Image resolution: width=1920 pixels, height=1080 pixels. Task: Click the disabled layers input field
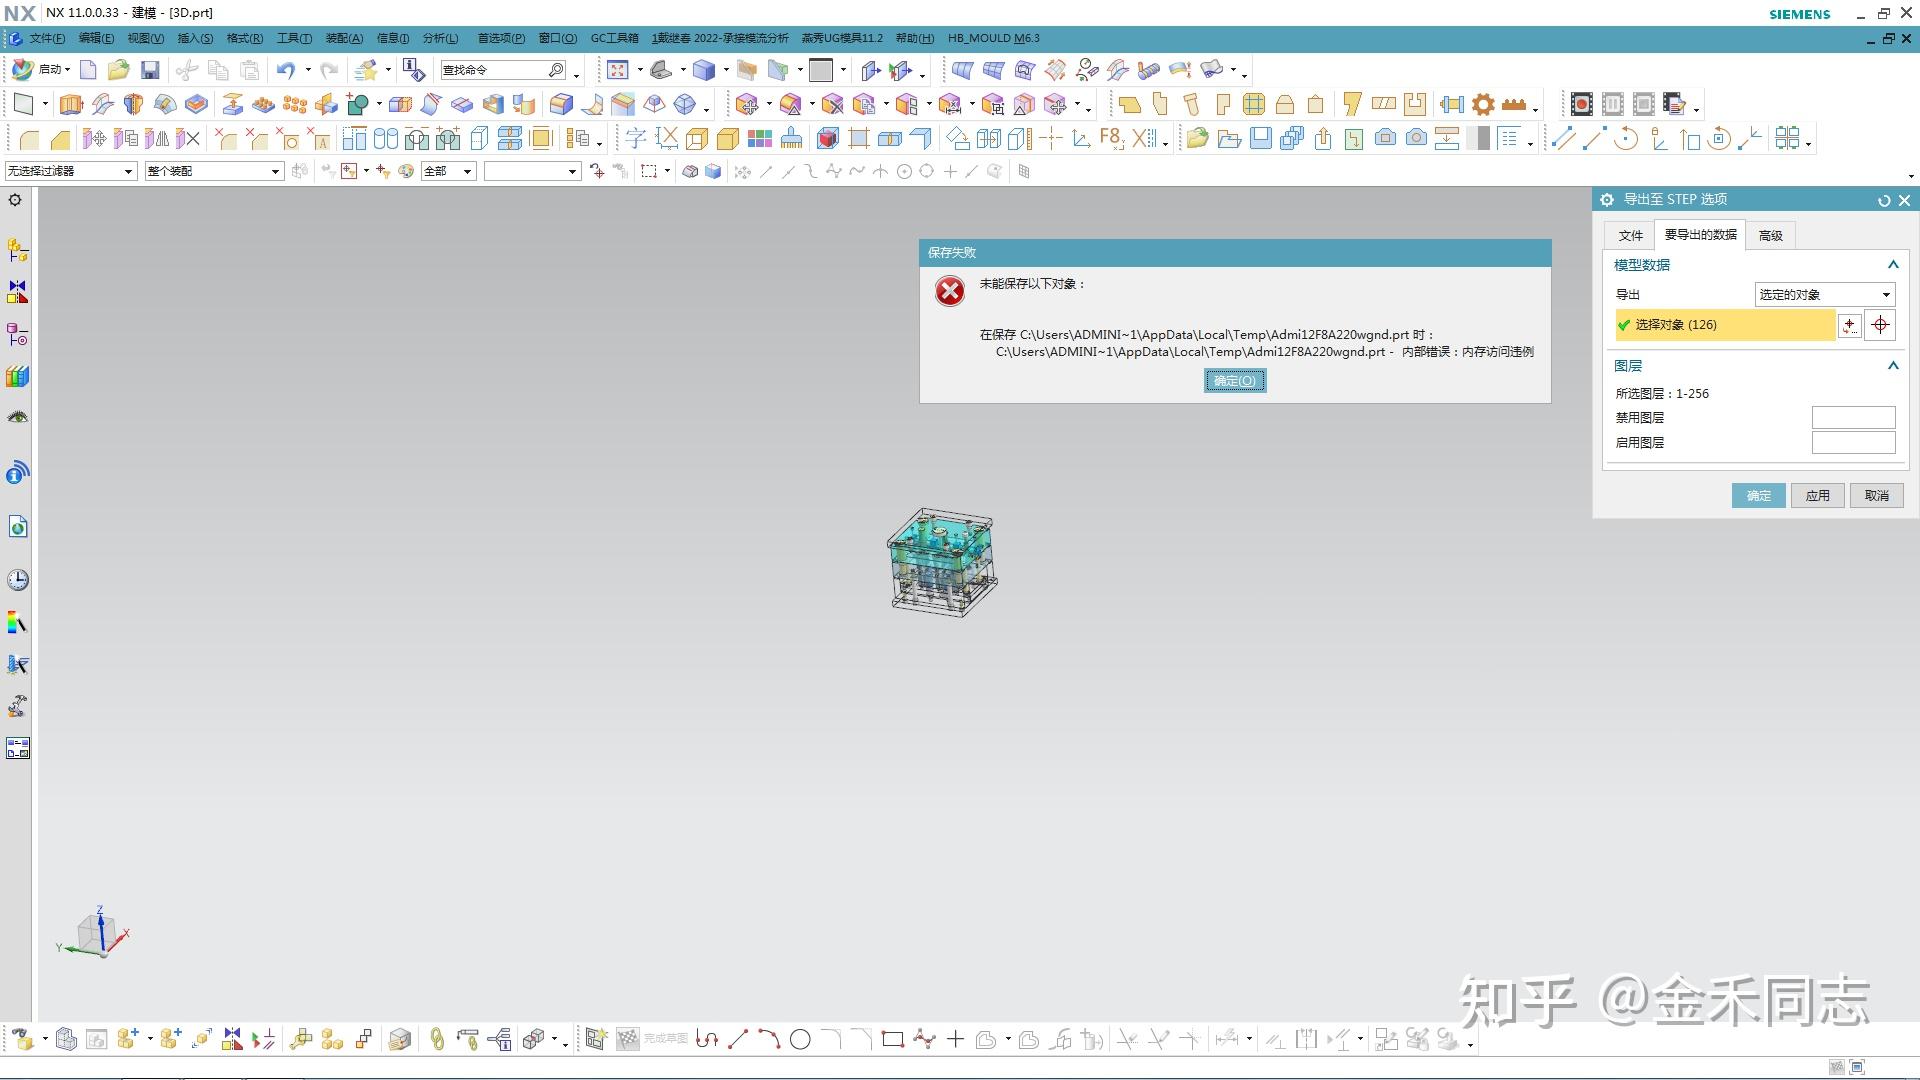tap(1853, 418)
